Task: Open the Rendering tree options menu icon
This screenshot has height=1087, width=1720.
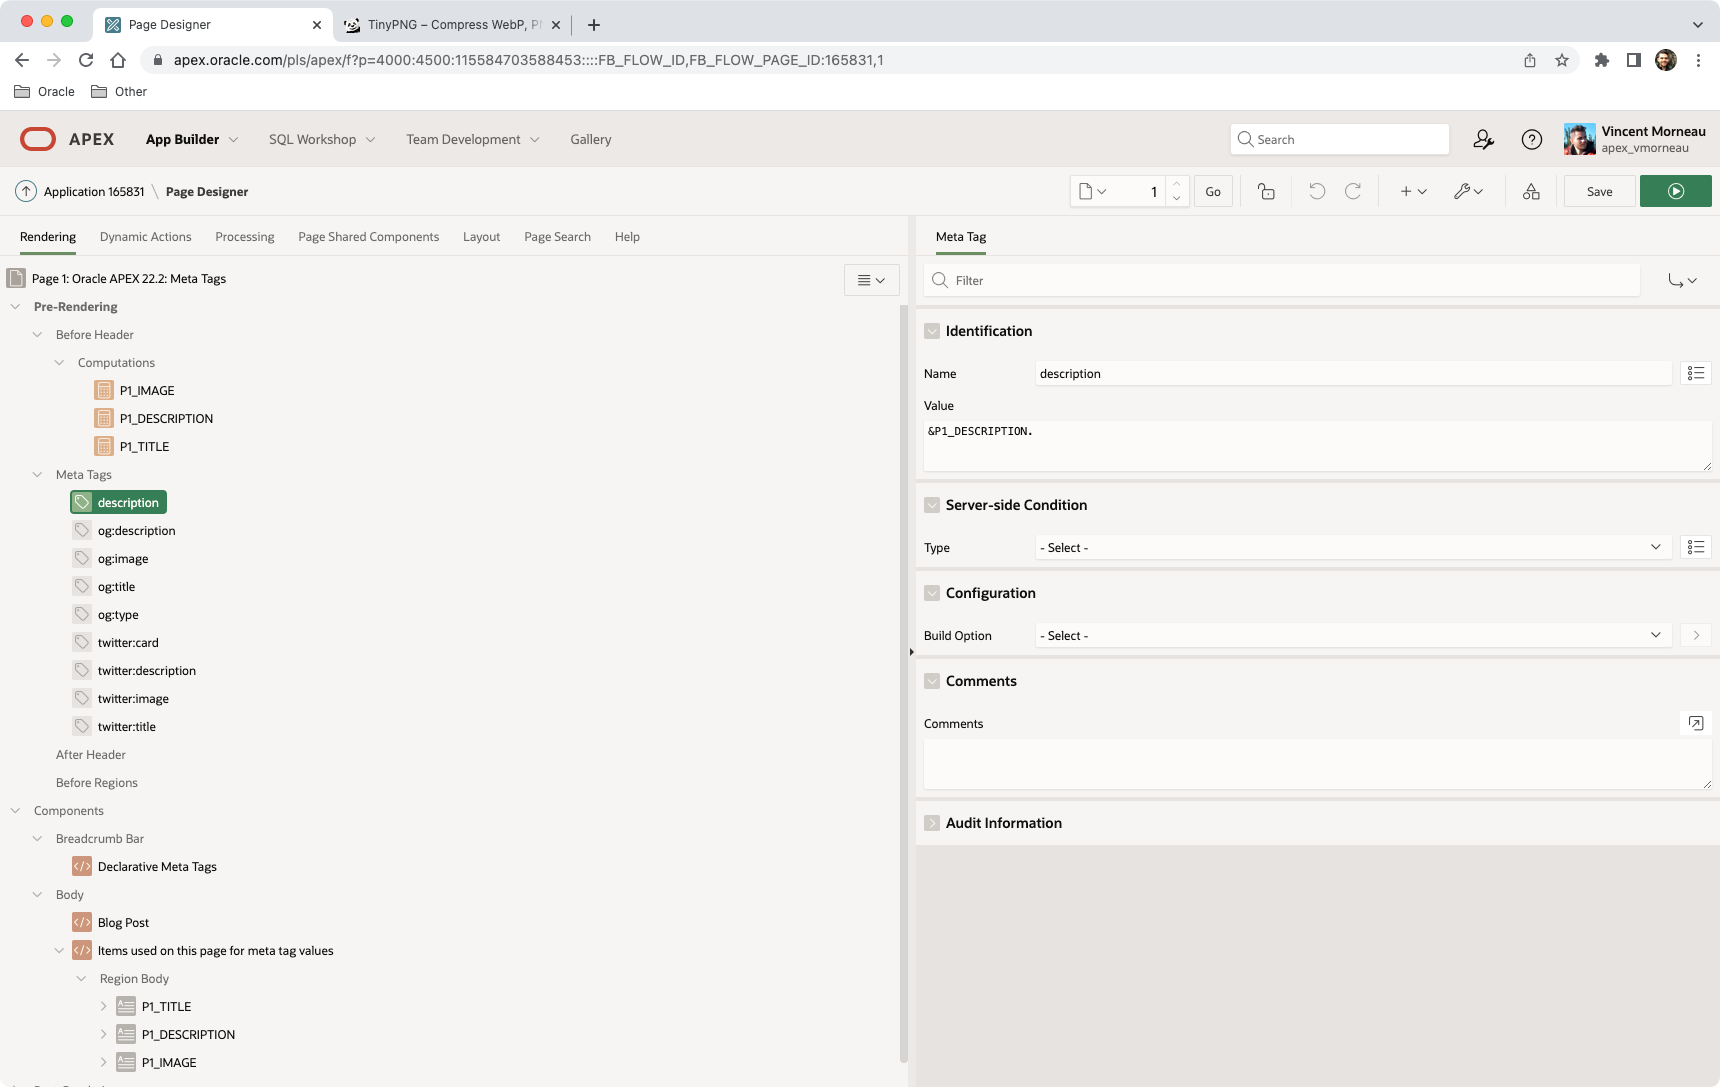Action: 871,280
